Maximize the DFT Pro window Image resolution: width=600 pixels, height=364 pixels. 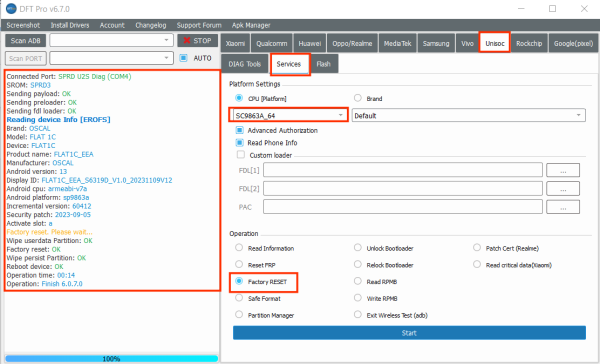pos(553,8)
